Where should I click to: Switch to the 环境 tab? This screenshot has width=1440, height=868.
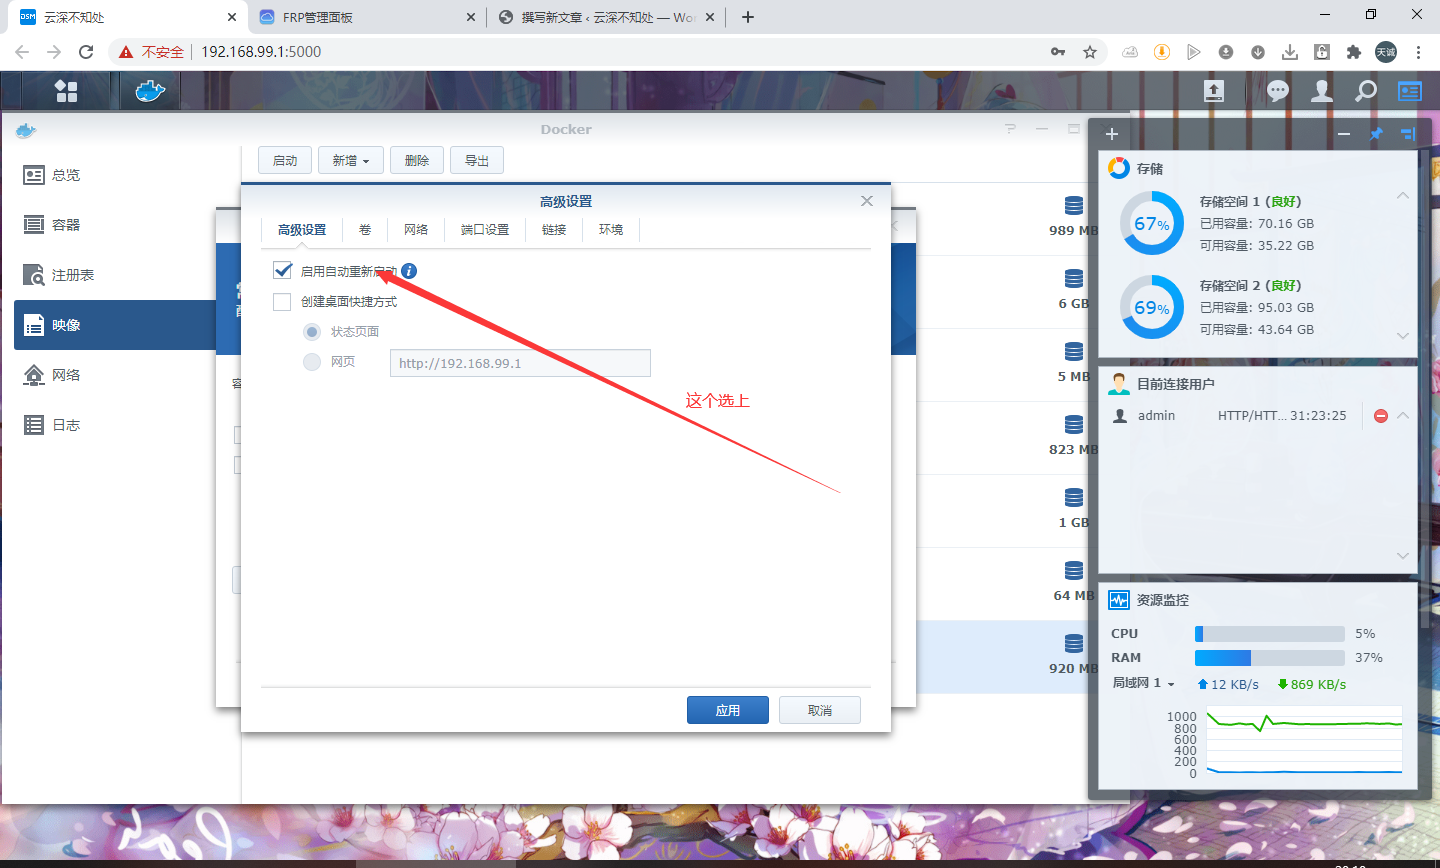(611, 230)
